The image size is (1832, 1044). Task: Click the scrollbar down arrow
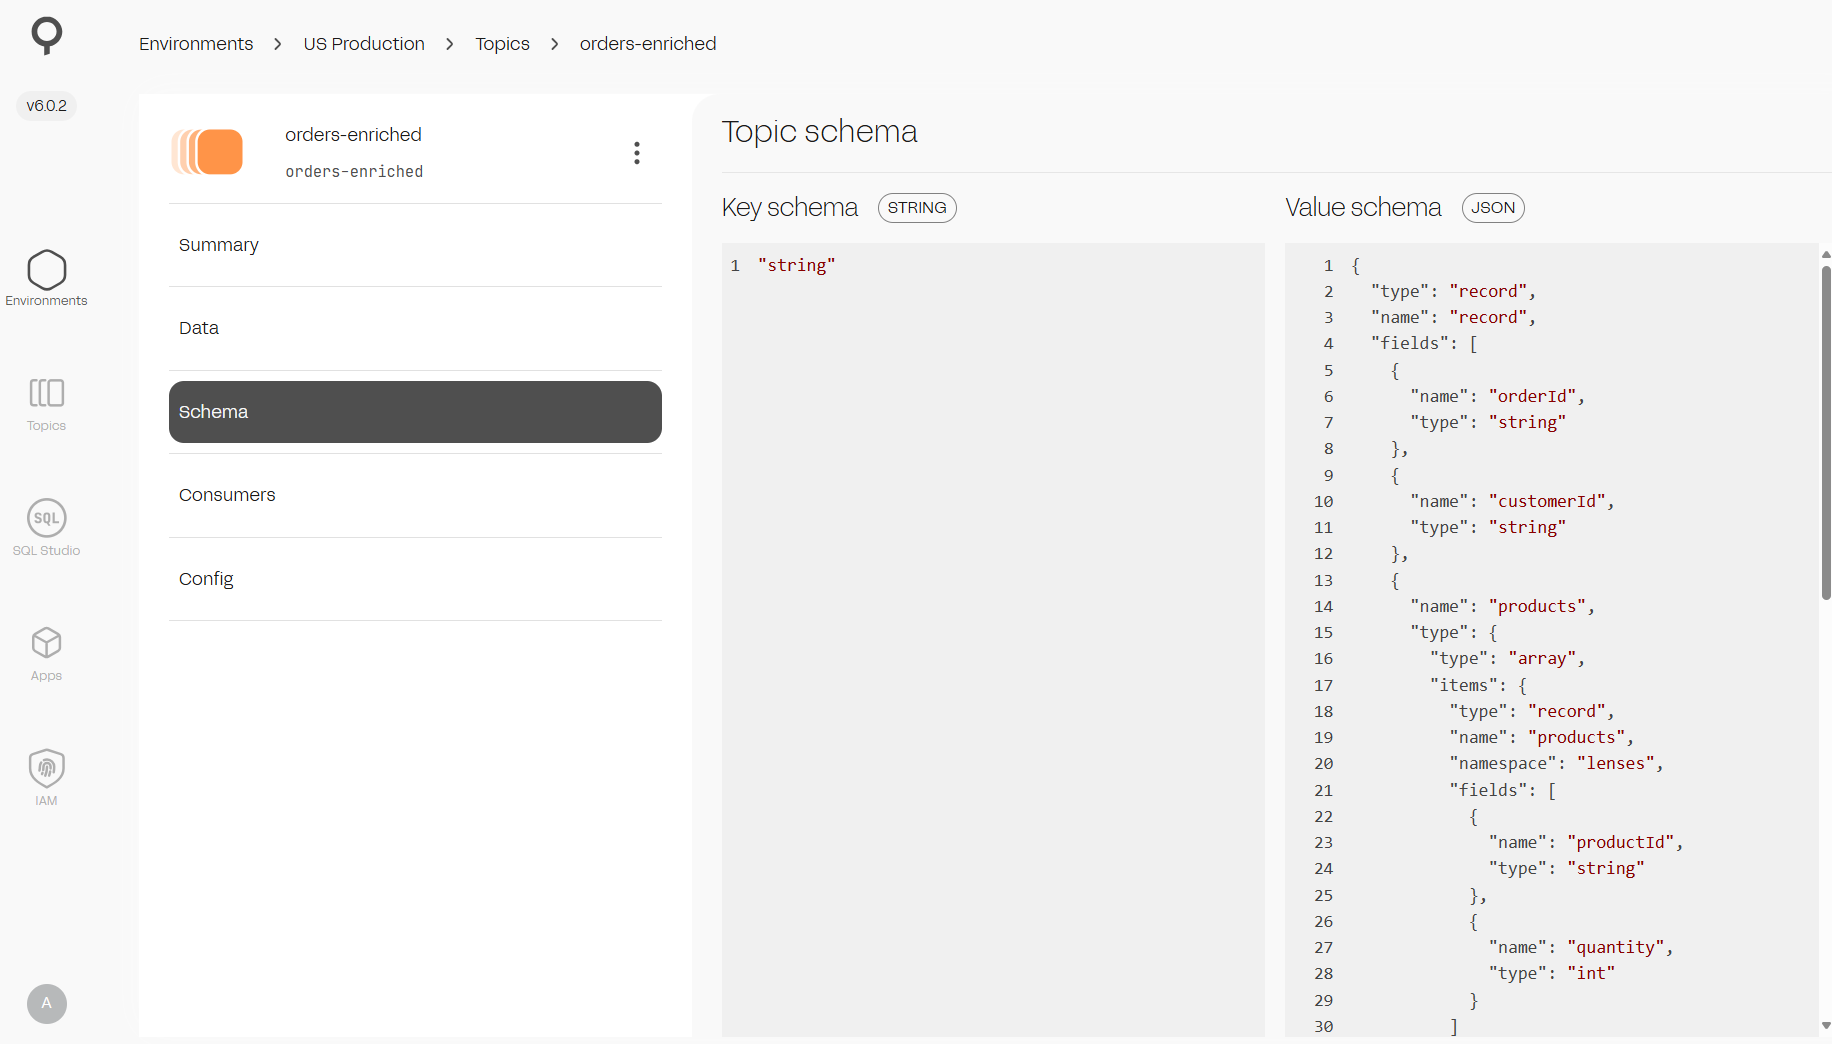(x=1826, y=1025)
